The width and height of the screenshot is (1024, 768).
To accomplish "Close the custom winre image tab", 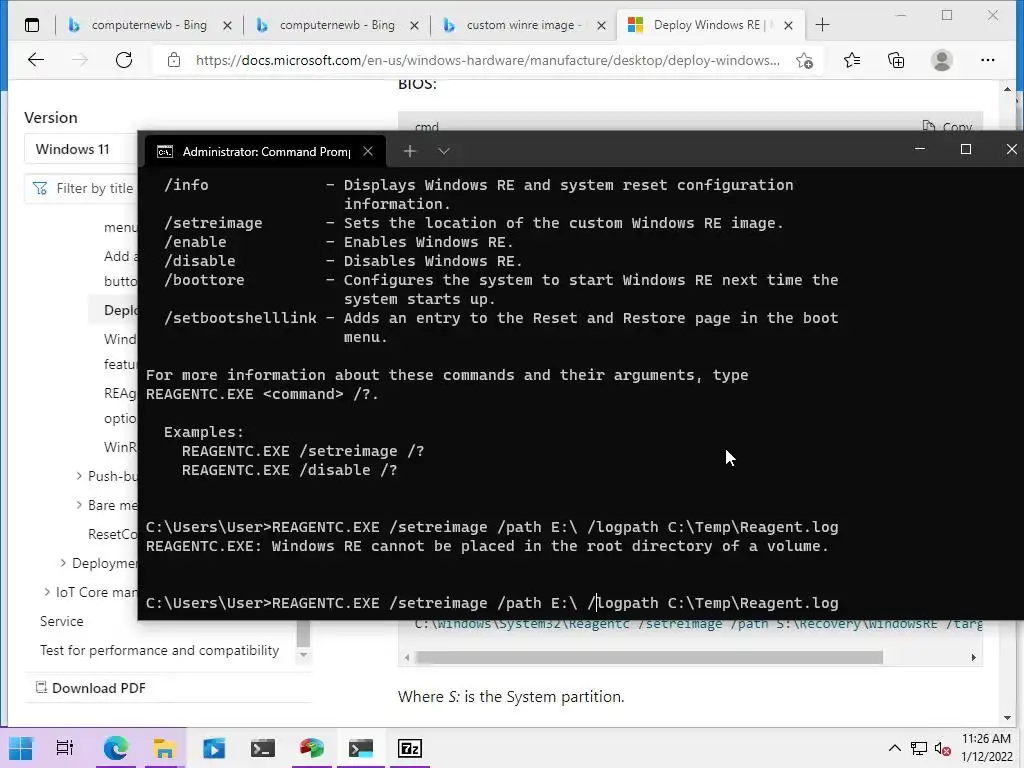I will pyautogui.click(x=601, y=25).
